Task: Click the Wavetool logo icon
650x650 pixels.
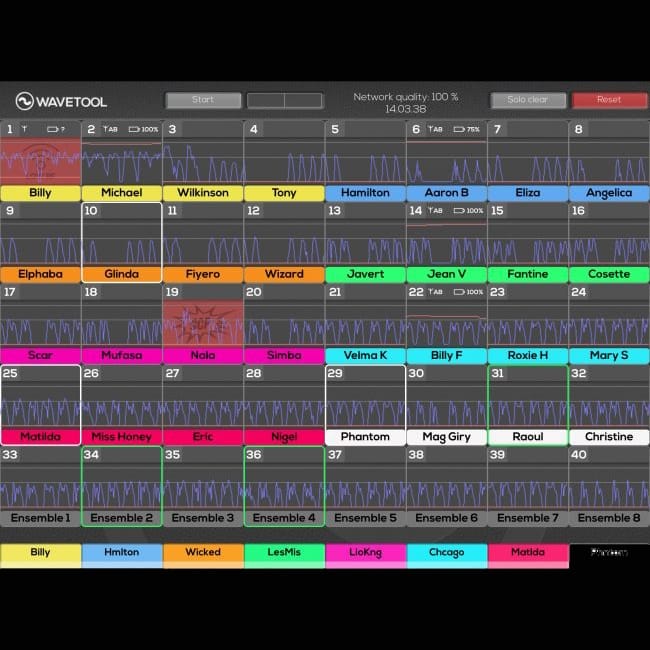Action: click(24, 101)
